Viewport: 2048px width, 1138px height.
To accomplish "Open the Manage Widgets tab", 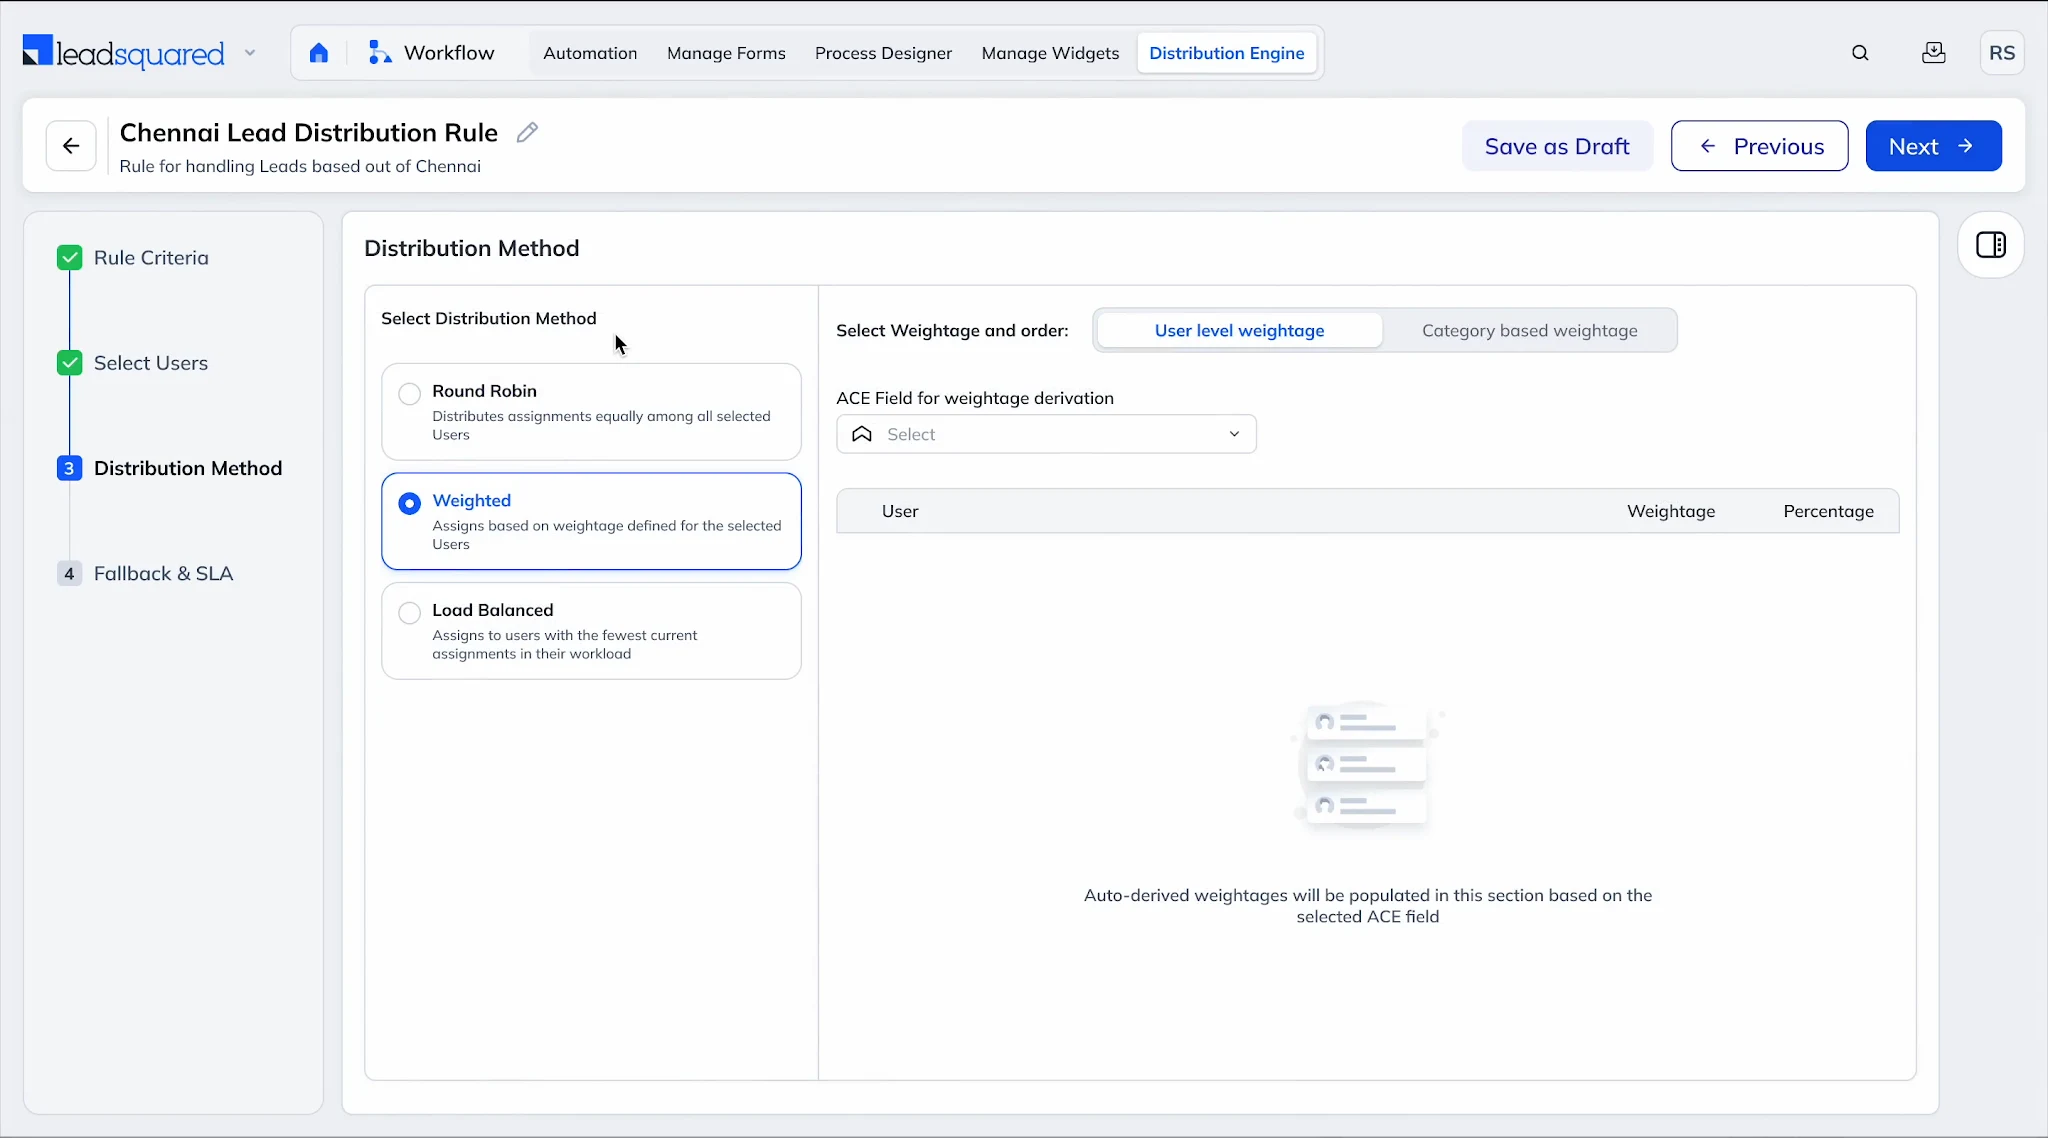I will 1050,53.
